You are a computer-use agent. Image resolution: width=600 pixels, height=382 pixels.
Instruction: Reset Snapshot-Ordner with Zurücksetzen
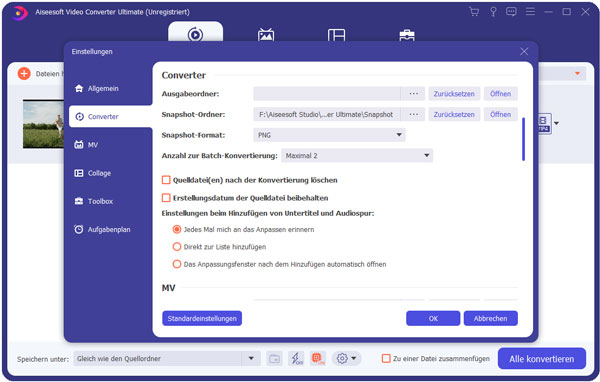454,114
